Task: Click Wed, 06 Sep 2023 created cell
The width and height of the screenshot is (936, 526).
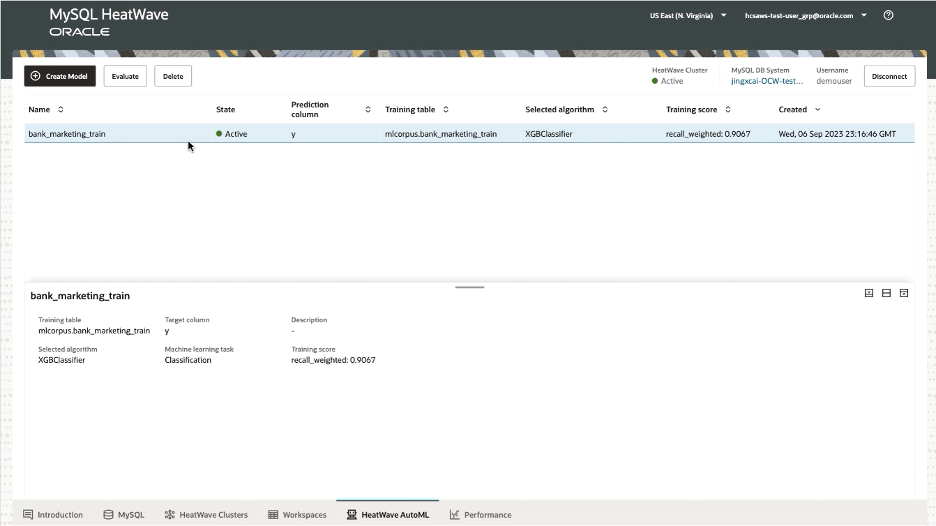Action: tap(837, 134)
